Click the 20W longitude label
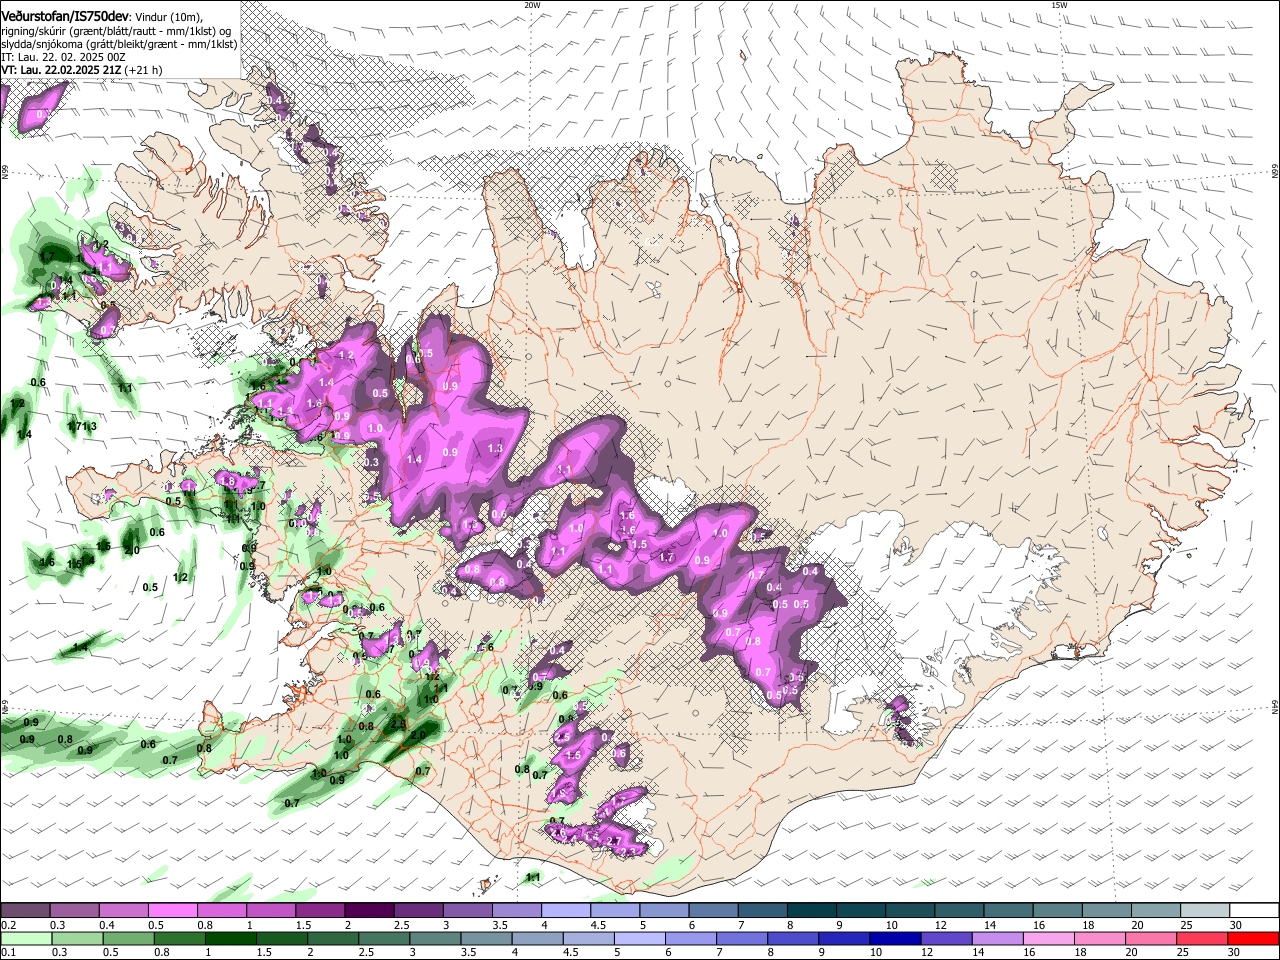 pos(532,5)
